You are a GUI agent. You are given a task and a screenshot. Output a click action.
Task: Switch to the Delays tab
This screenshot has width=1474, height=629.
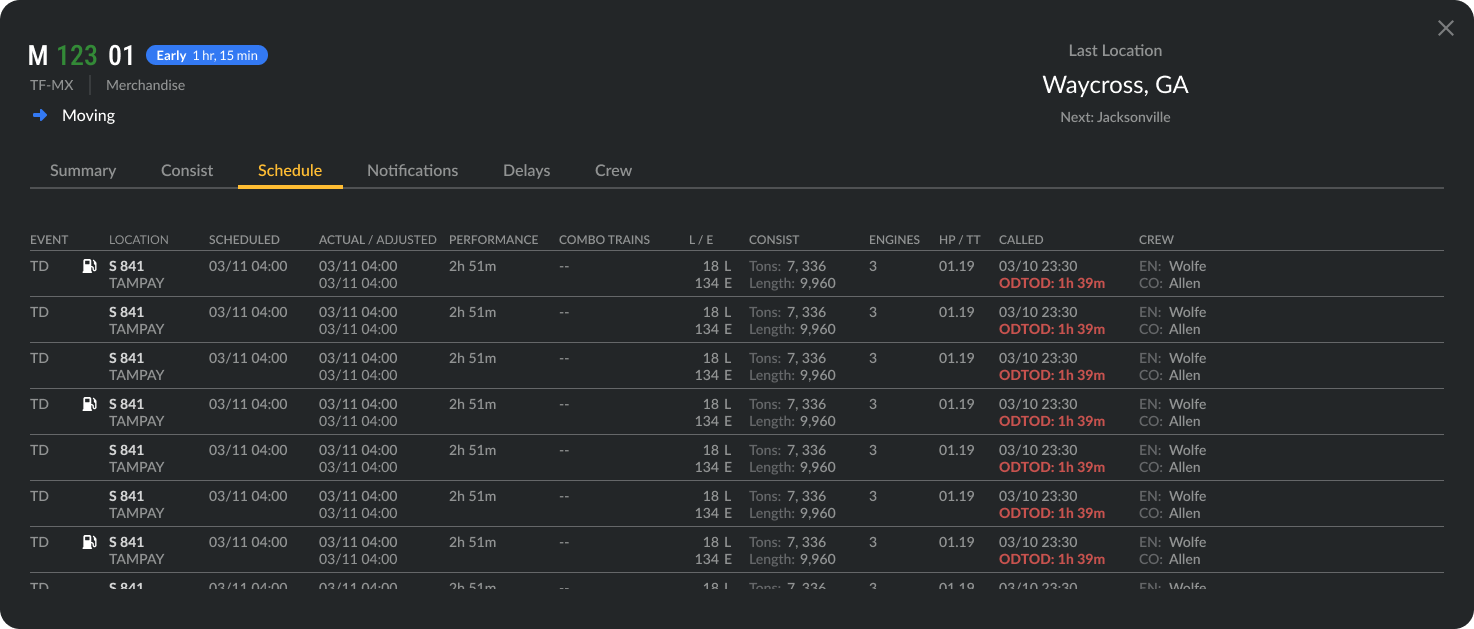(x=526, y=170)
